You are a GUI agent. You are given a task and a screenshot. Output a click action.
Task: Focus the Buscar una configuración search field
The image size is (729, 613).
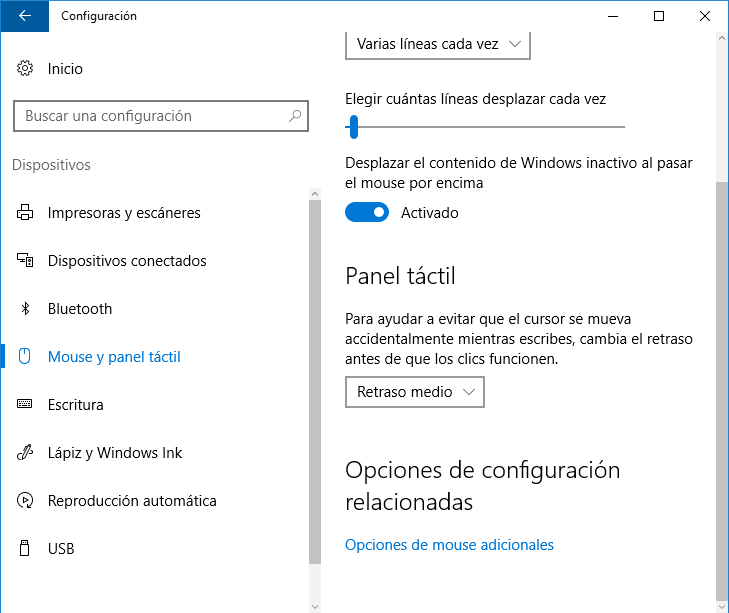point(150,116)
